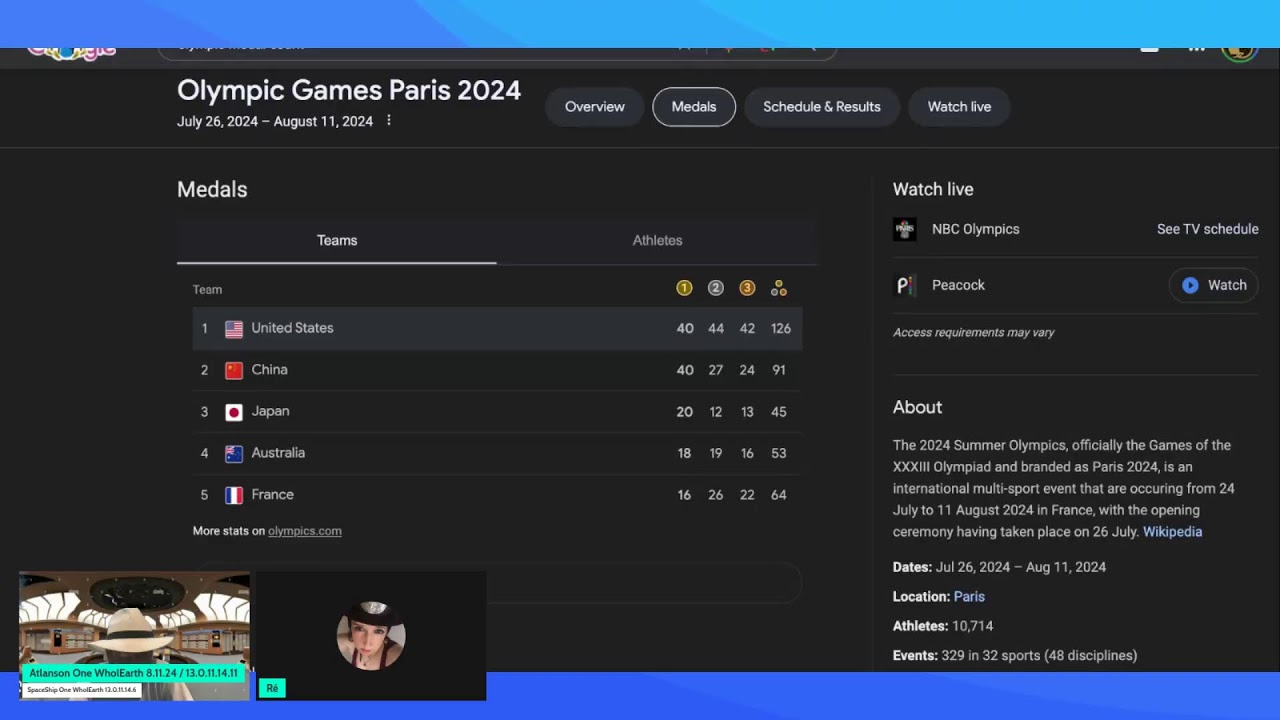Open the Overview tab
1280x720 pixels.
pyautogui.click(x=594, y=107)
